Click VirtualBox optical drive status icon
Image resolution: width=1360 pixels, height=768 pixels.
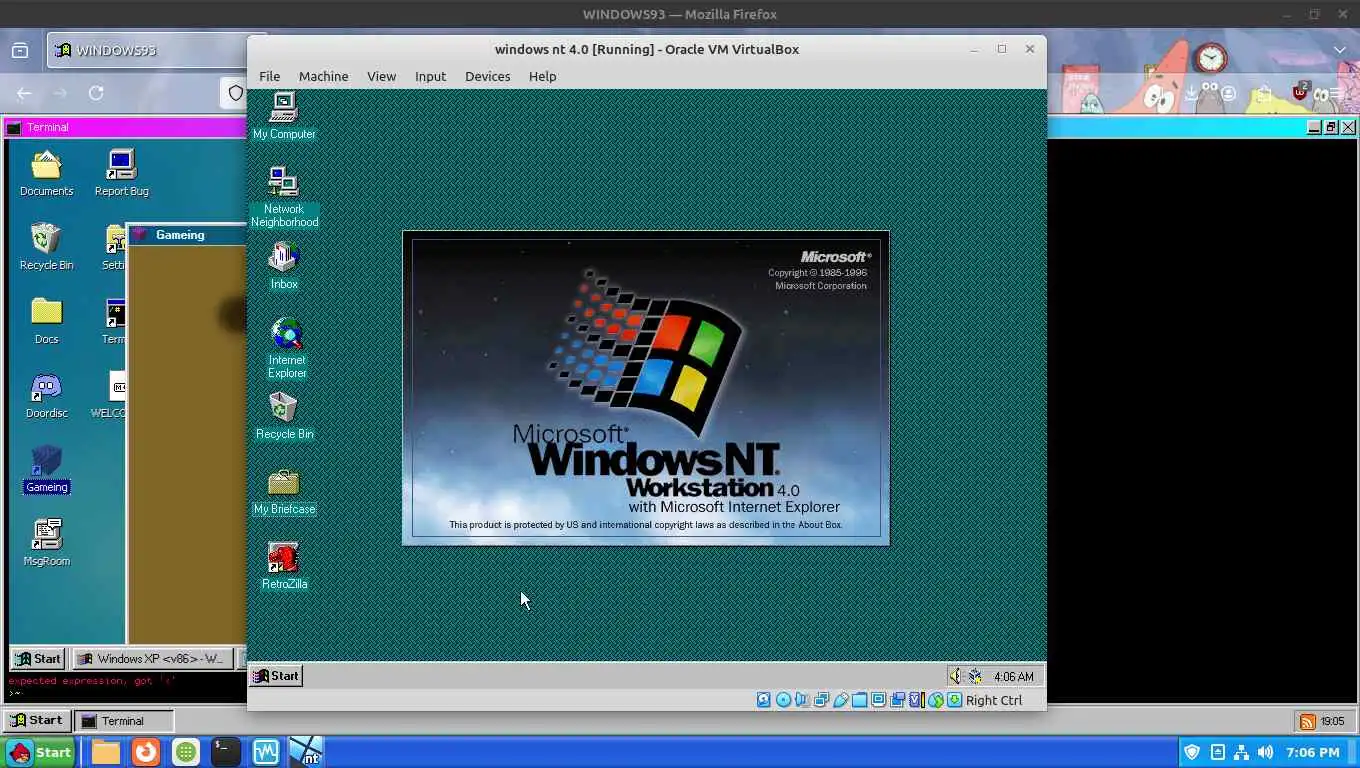(783, 700)
